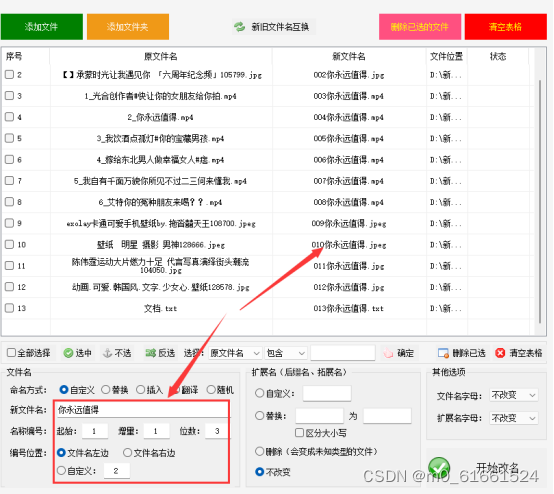This screenshot has width=554, height=494.
Task: Select extension 自定义 radio option
Action: pos(260,393)
